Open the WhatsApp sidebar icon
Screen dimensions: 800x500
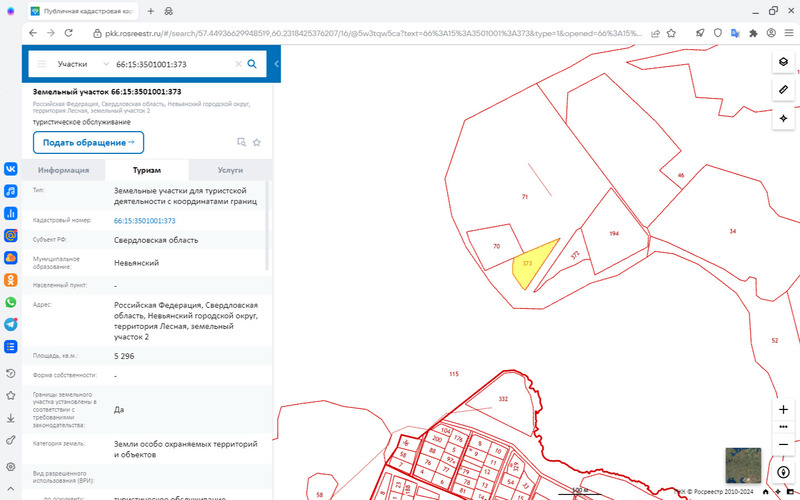pos(11,302)
